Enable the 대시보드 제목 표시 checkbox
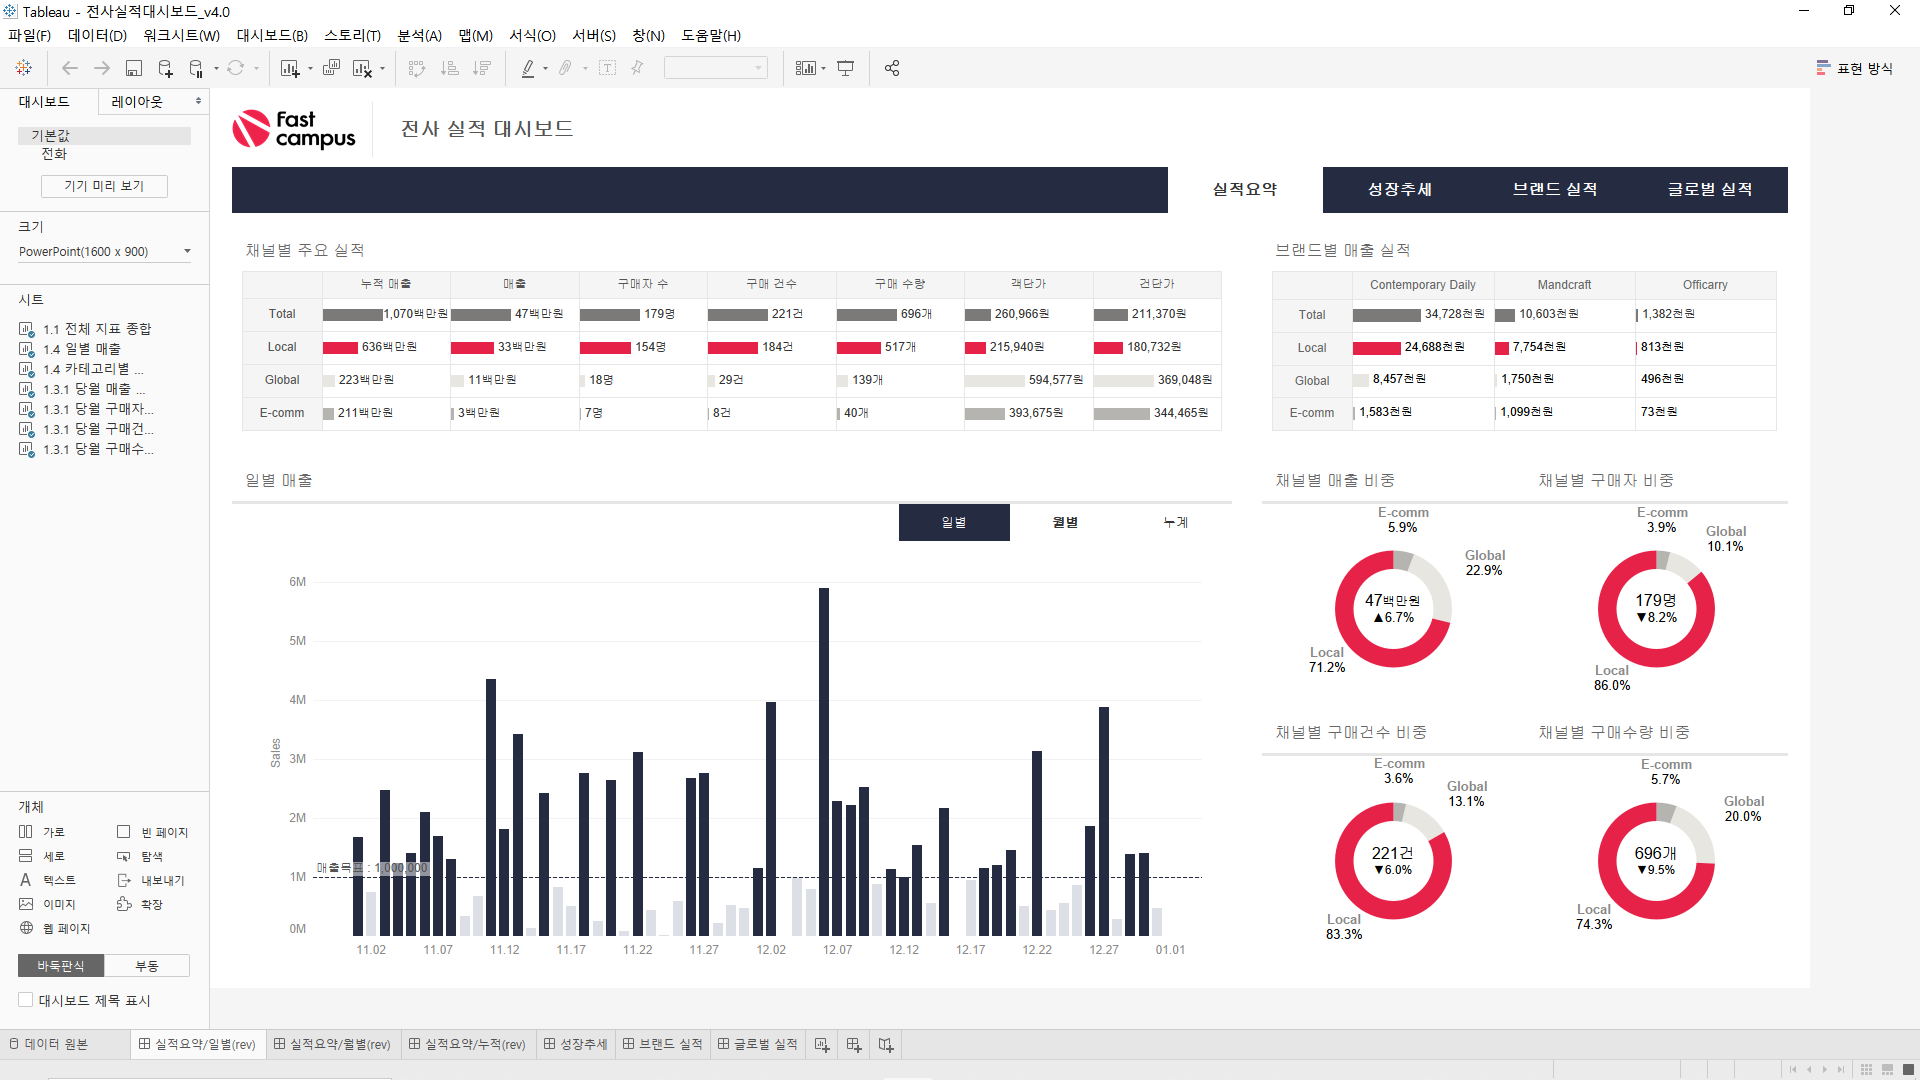 pos(26,1000)
